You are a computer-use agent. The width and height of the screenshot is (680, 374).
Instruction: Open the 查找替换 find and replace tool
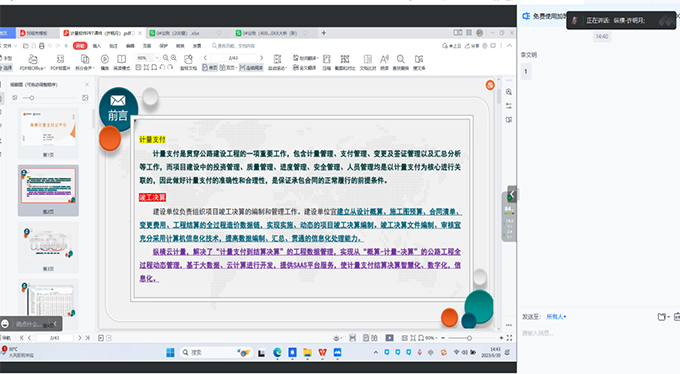pyautogui.click(x=401, y=62)
